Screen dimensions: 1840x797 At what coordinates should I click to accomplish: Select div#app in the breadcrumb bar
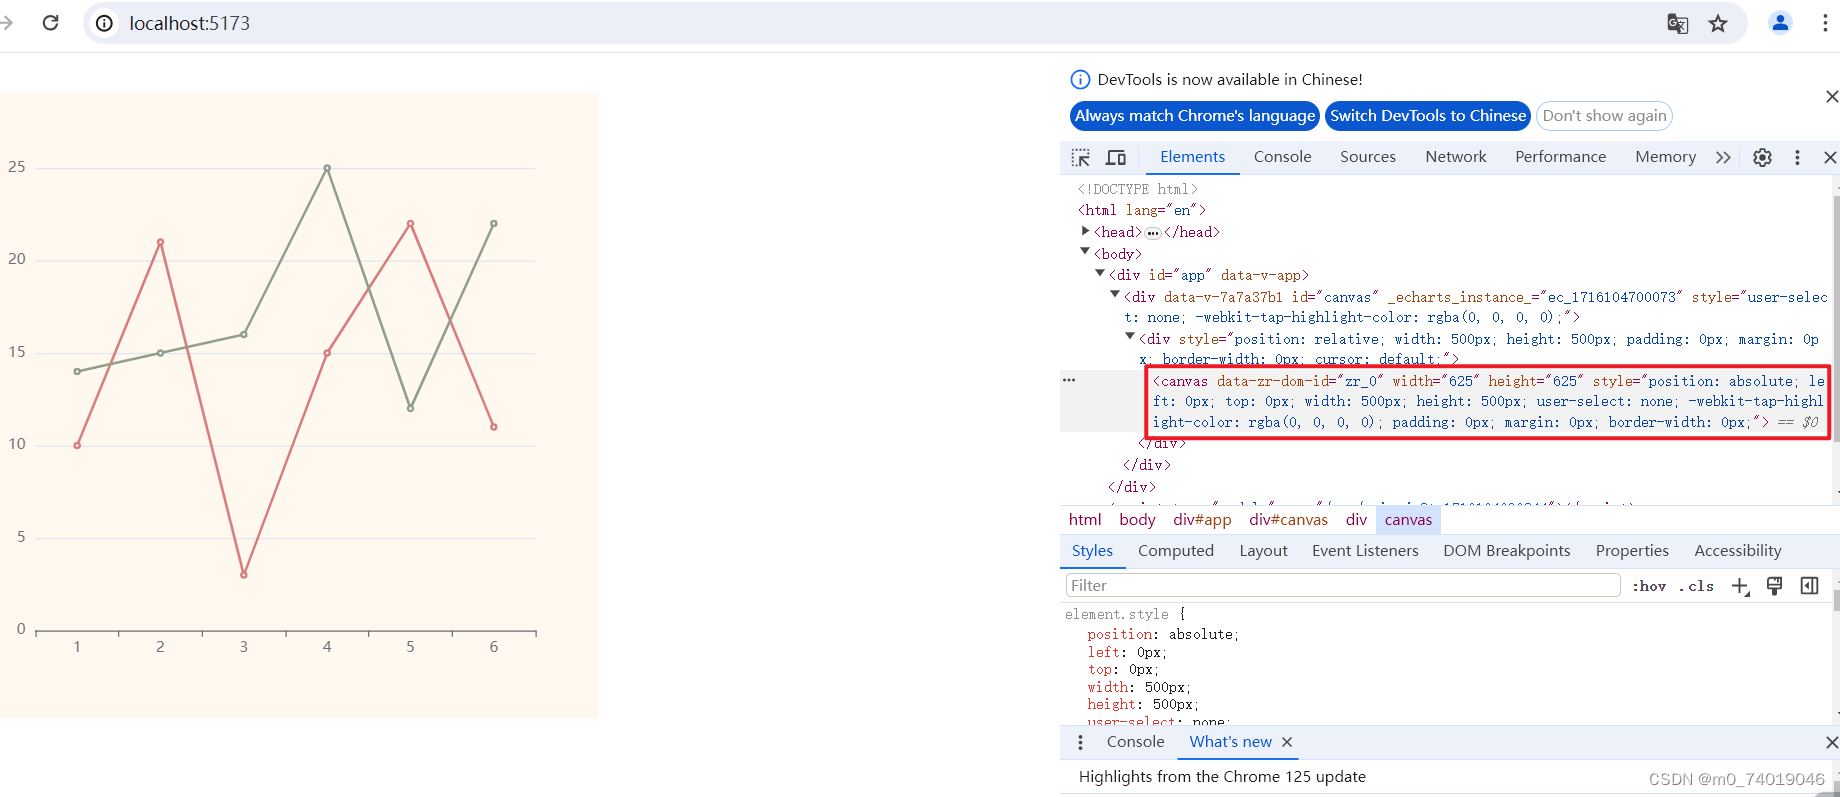[x=1202, y=520]
